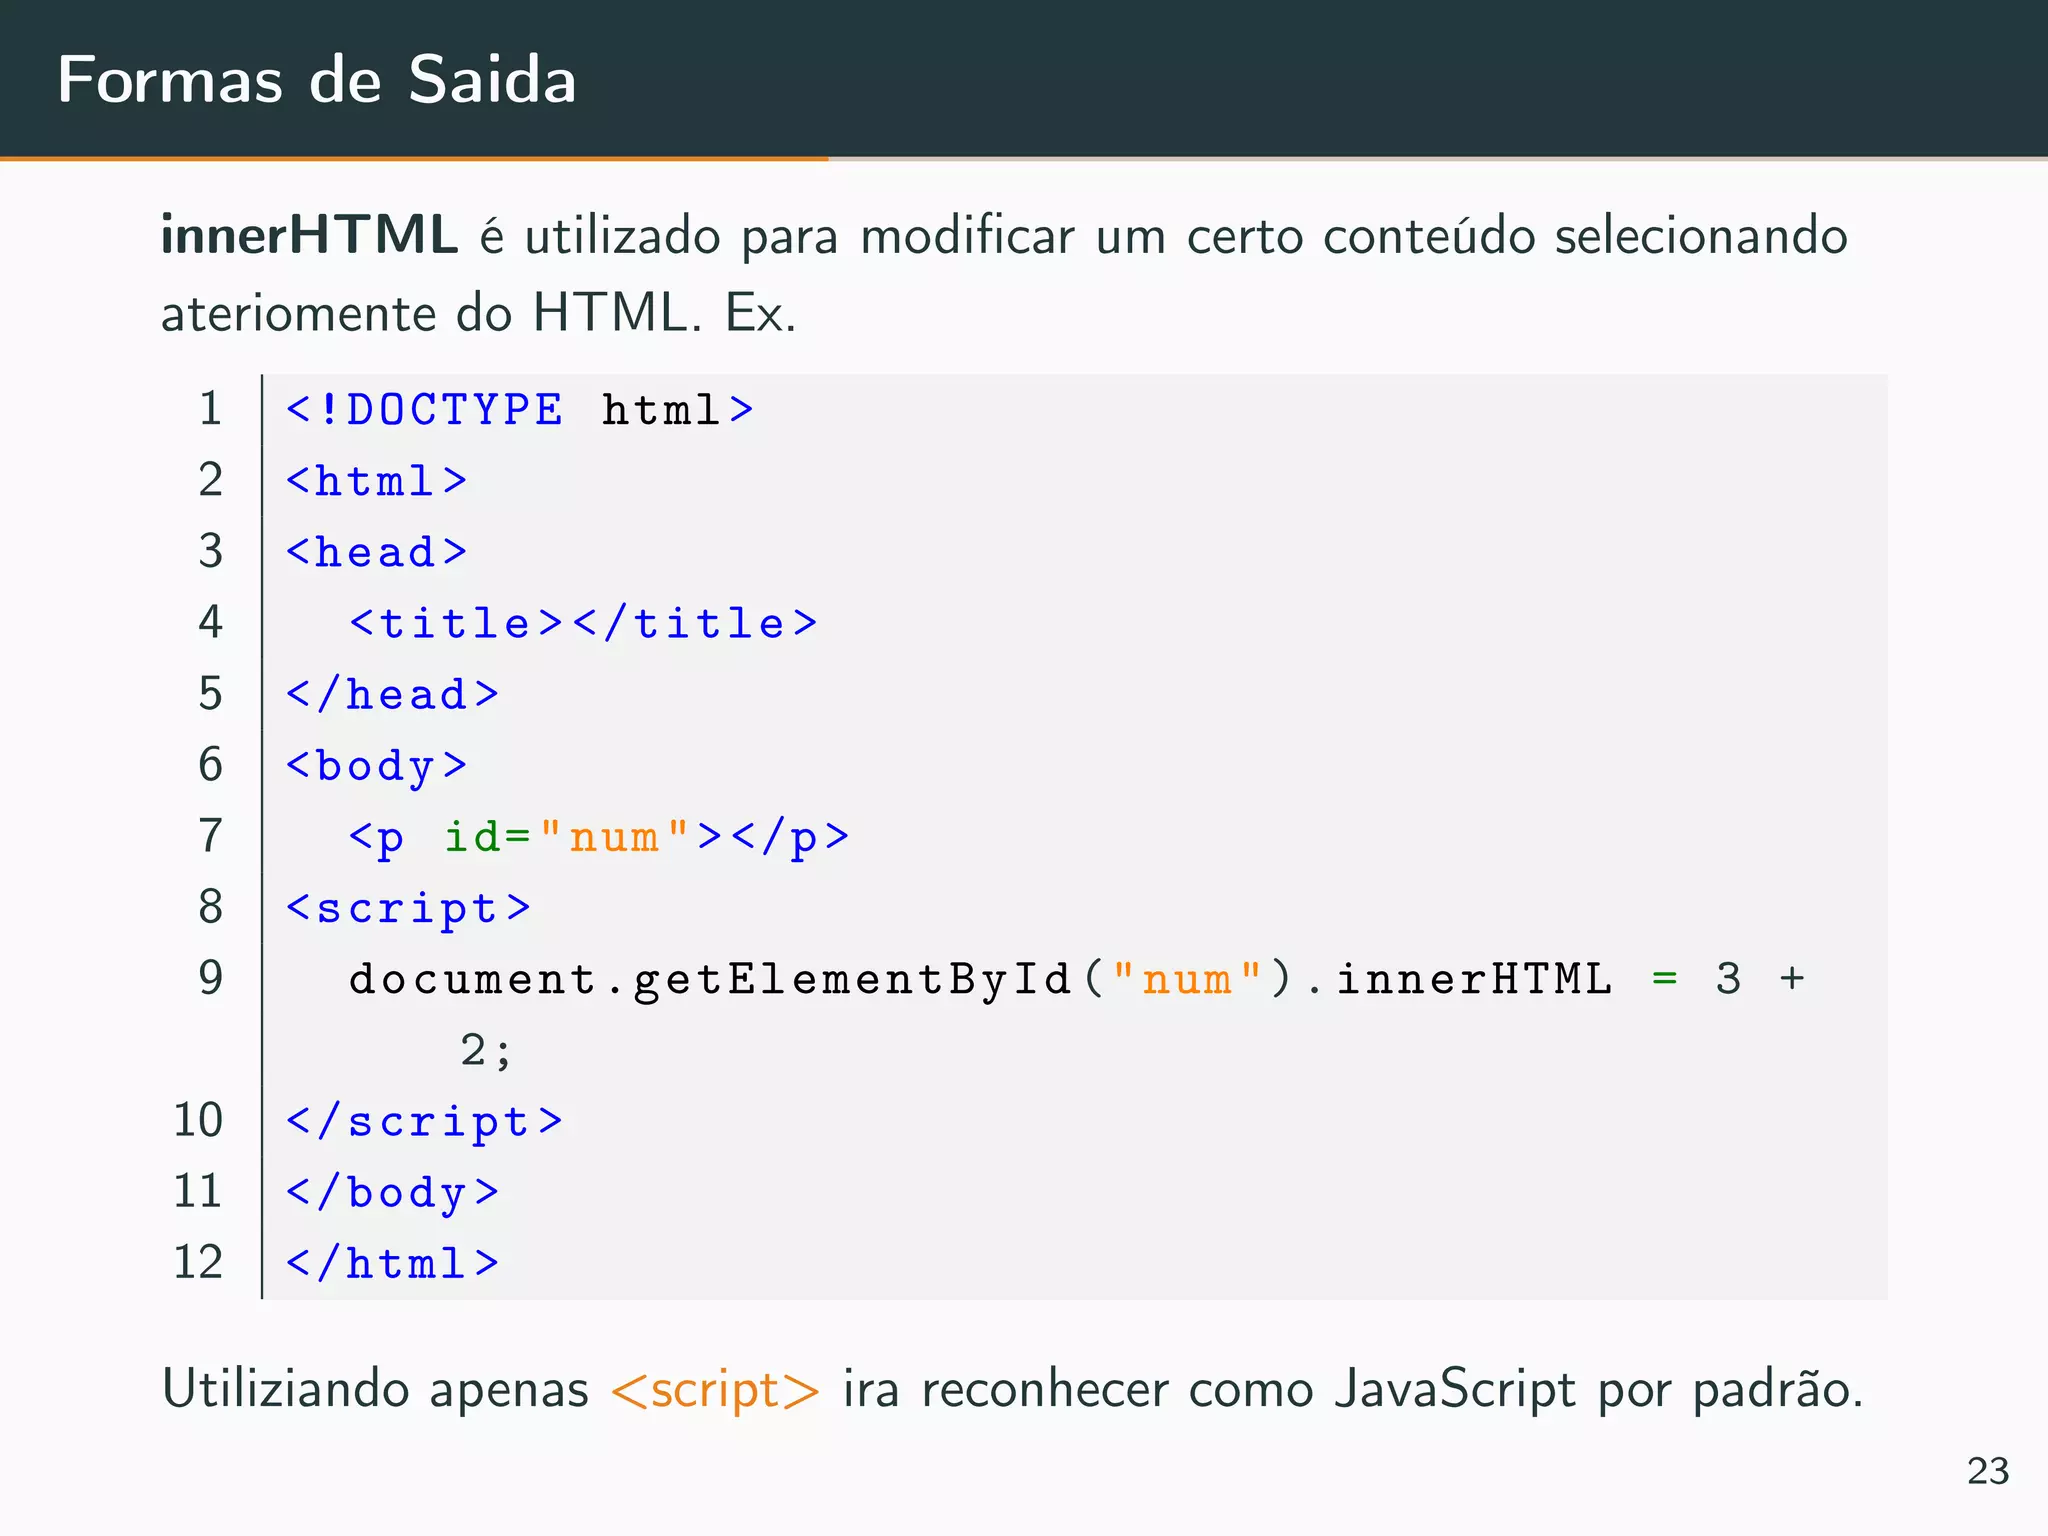Click code line number 9
The height and width of the screenshot is (1536, 2048).
(210, 978)
